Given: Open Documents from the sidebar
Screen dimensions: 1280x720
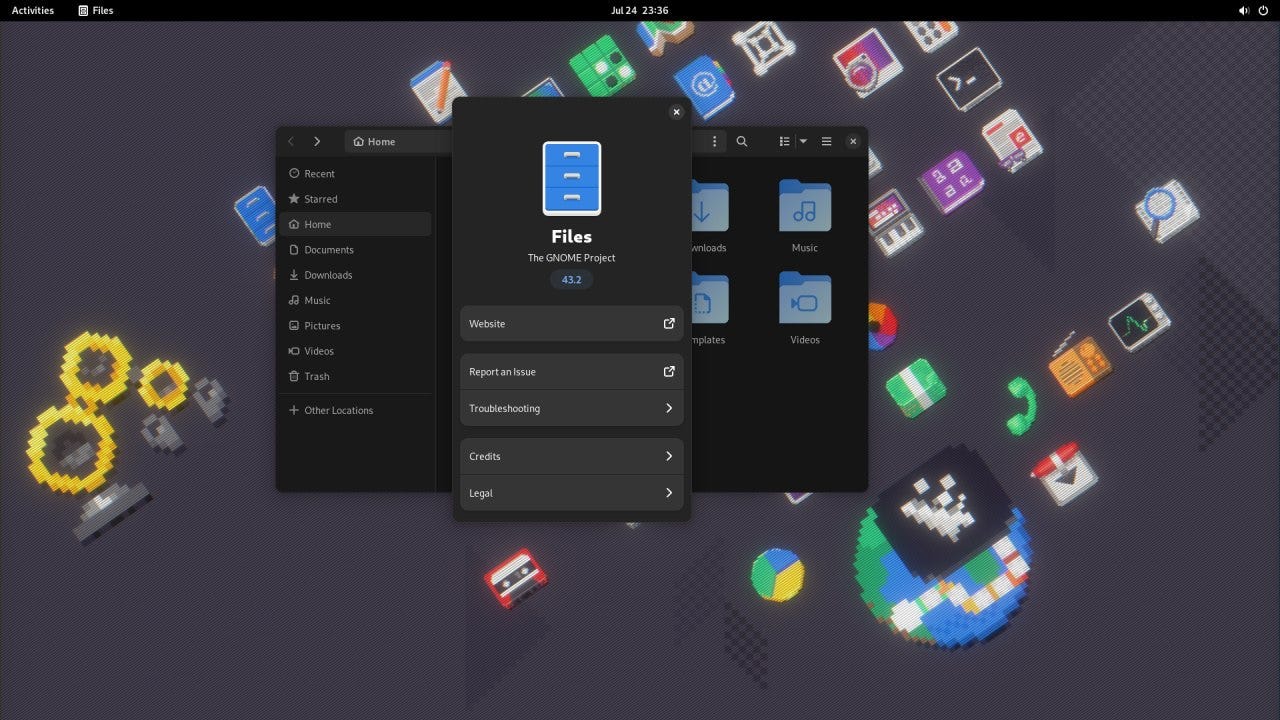Looking at the screenshot, I should pyautogui.click(x=356, y=250).
